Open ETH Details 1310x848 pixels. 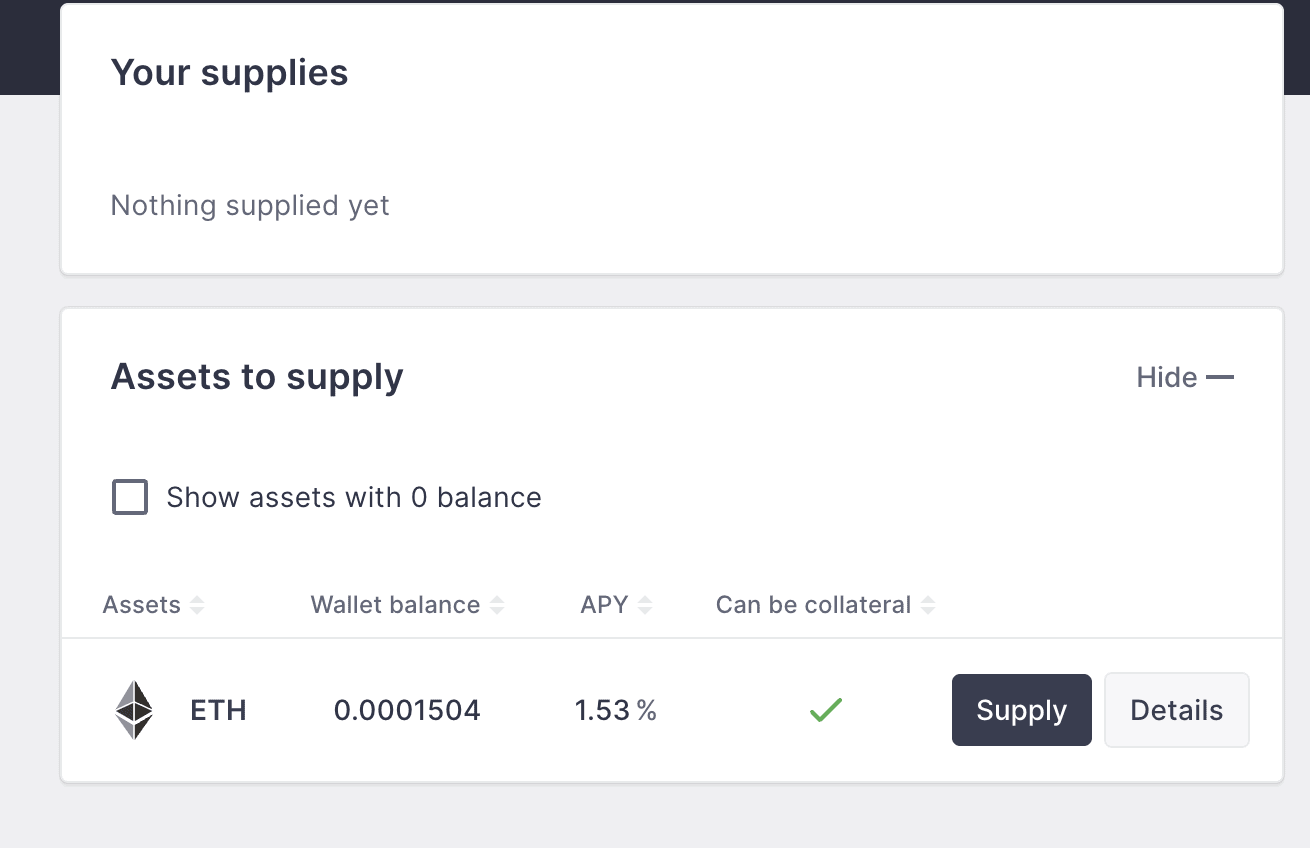(x=1176, y=710)
